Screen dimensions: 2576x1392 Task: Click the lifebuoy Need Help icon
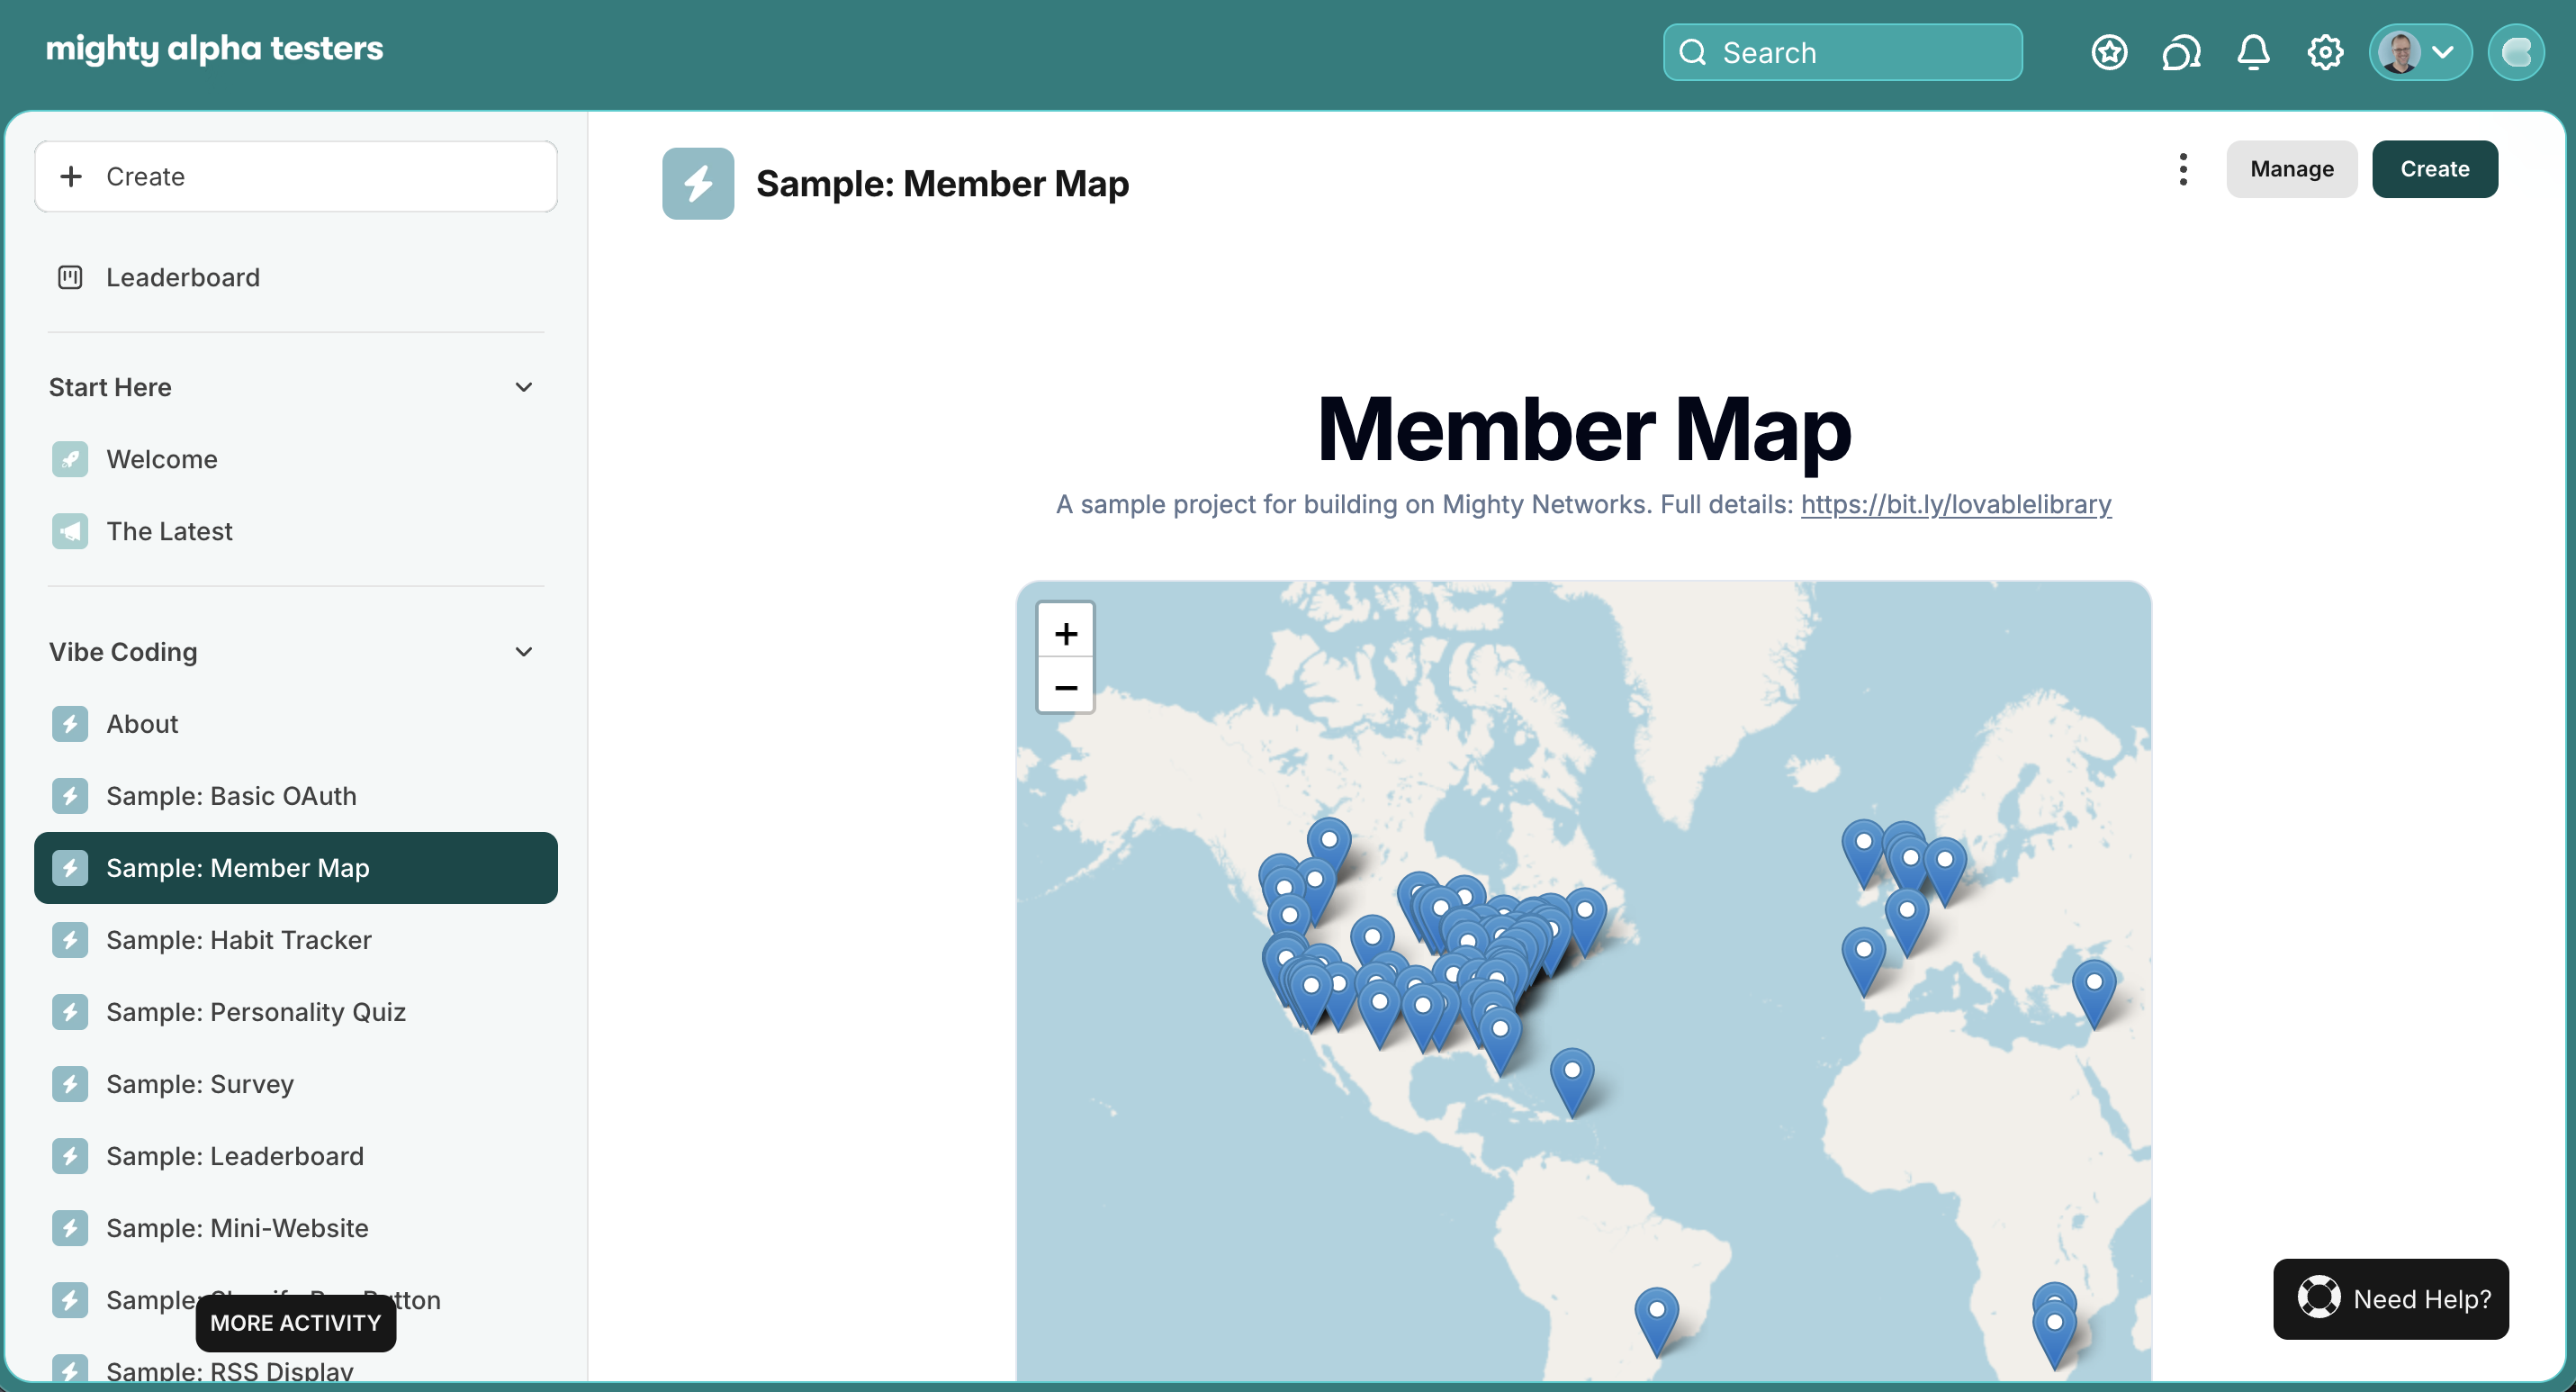[x=2319, y=1298]
